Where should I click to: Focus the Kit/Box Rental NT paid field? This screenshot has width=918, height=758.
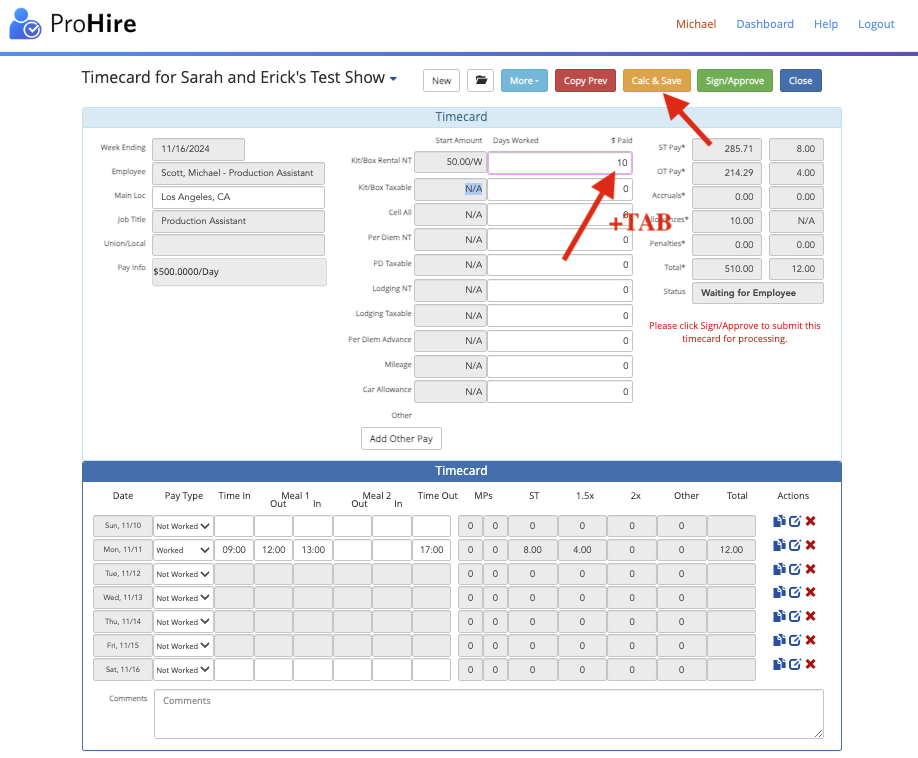tap(560, 163)
